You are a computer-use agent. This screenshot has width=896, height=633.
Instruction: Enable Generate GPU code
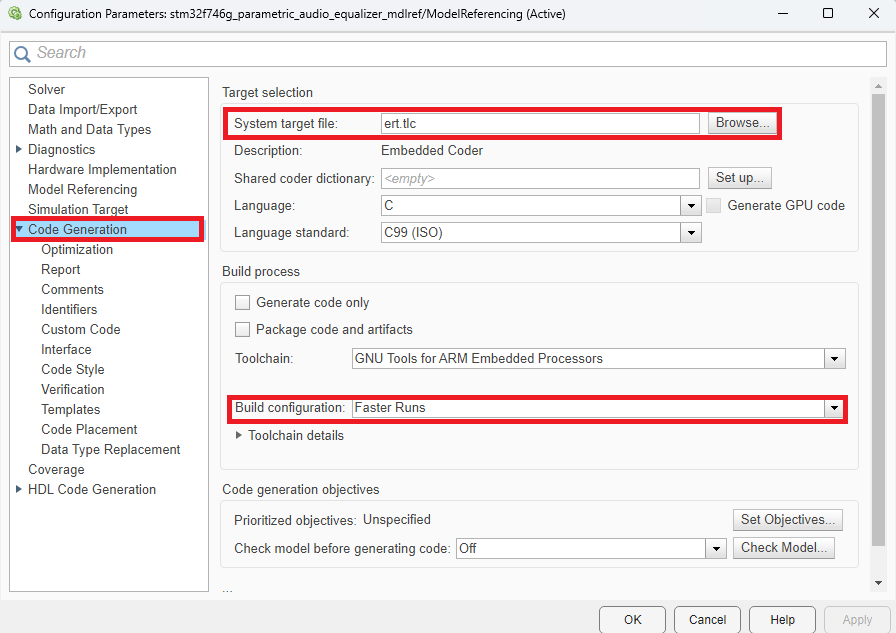click(x=714, y=205)
